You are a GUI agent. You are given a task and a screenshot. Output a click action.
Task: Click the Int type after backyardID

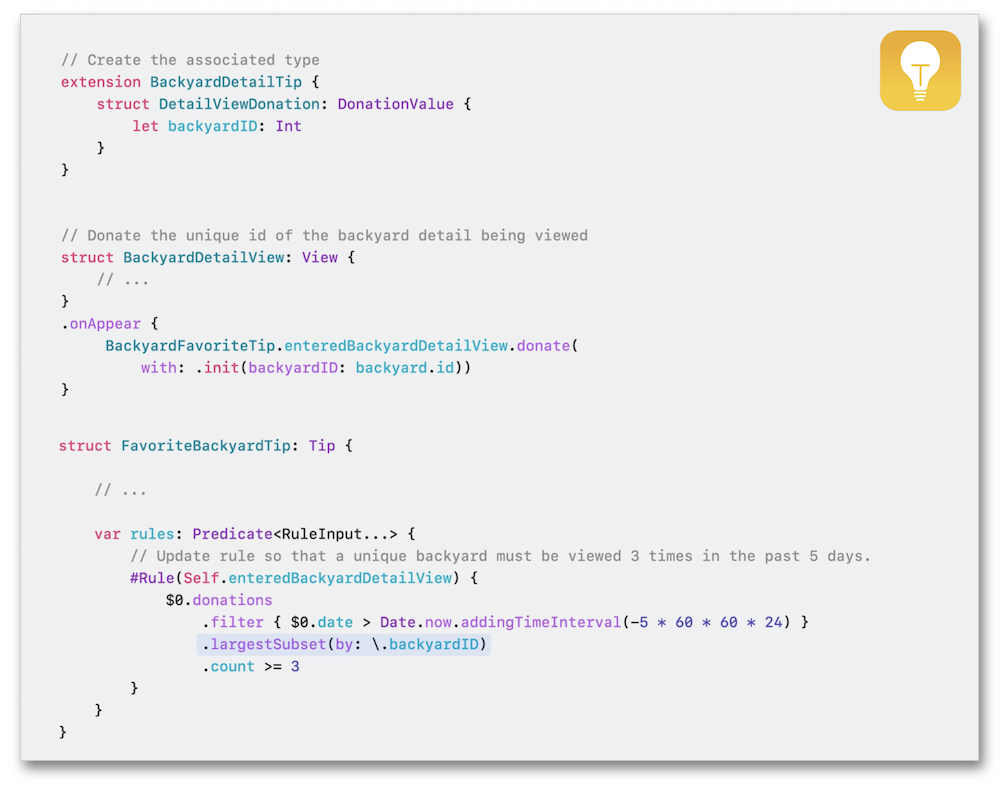288,126
